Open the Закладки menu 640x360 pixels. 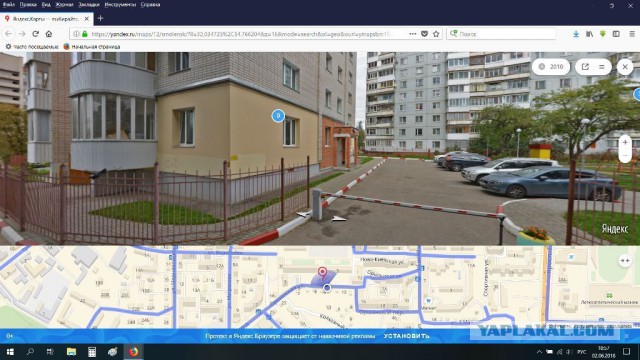tap(89, 4)
